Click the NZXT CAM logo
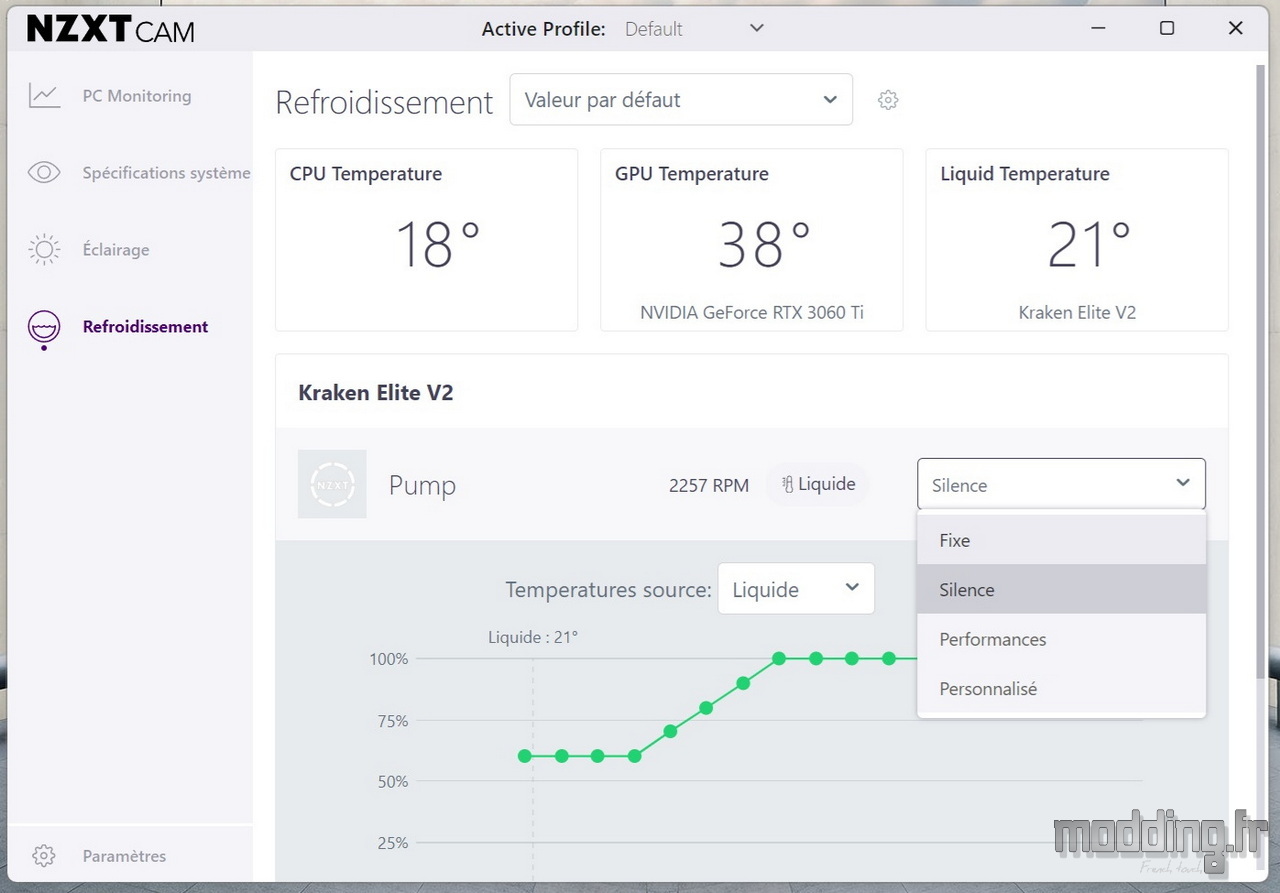Viewport: 1280px width, 893px height. pyautogui.click(x=110, y=29)
